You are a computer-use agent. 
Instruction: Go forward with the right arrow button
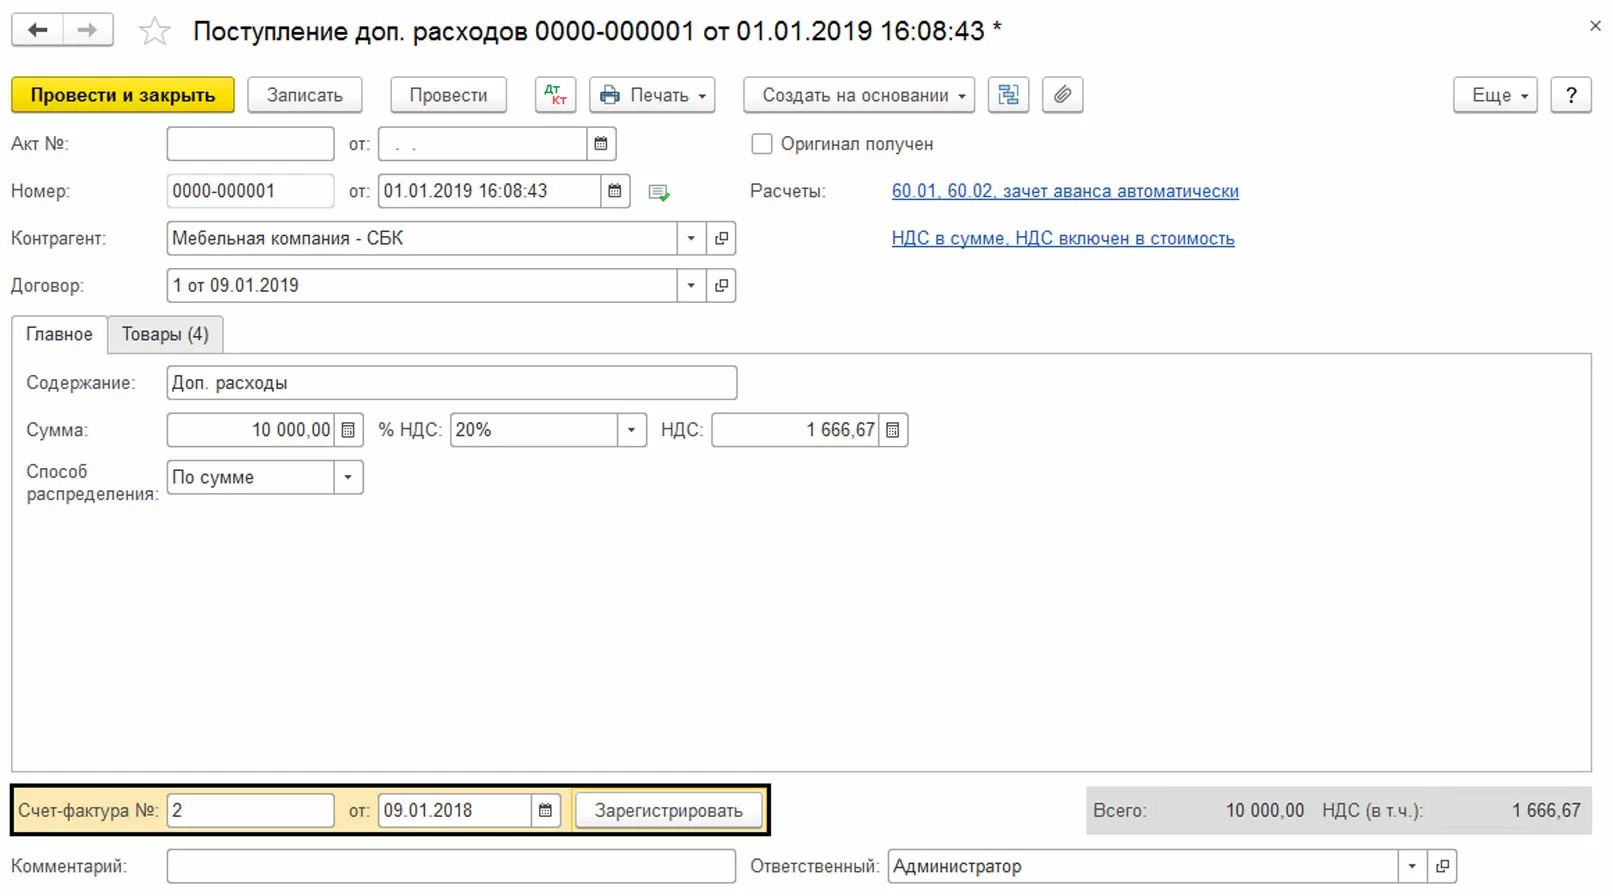coord(88,30)
